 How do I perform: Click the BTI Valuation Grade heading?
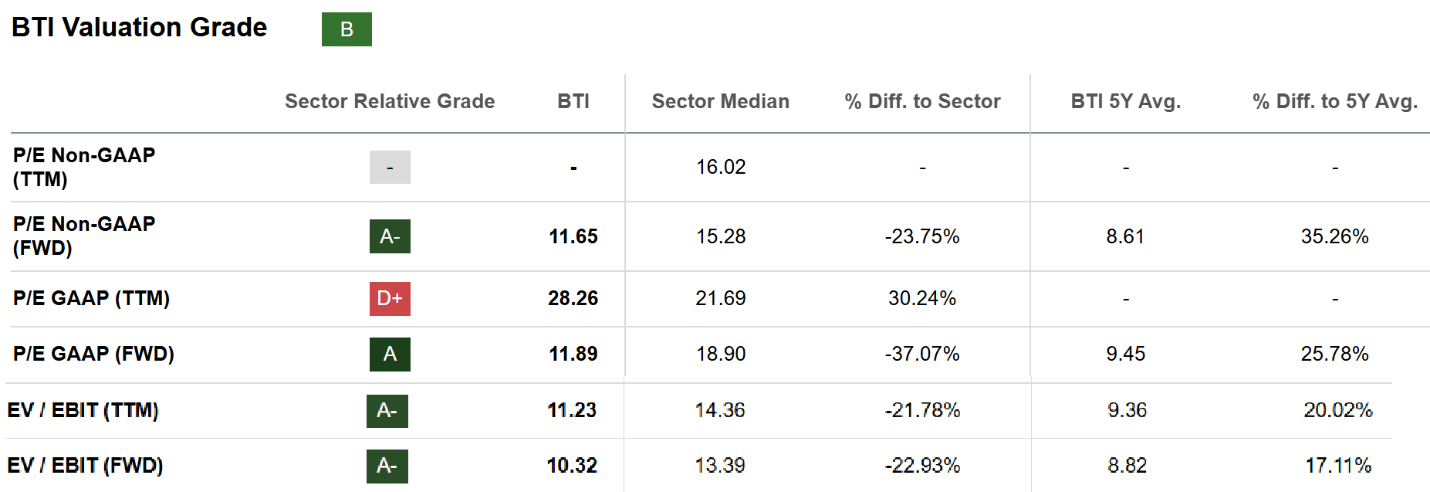[x=139, y=28]
